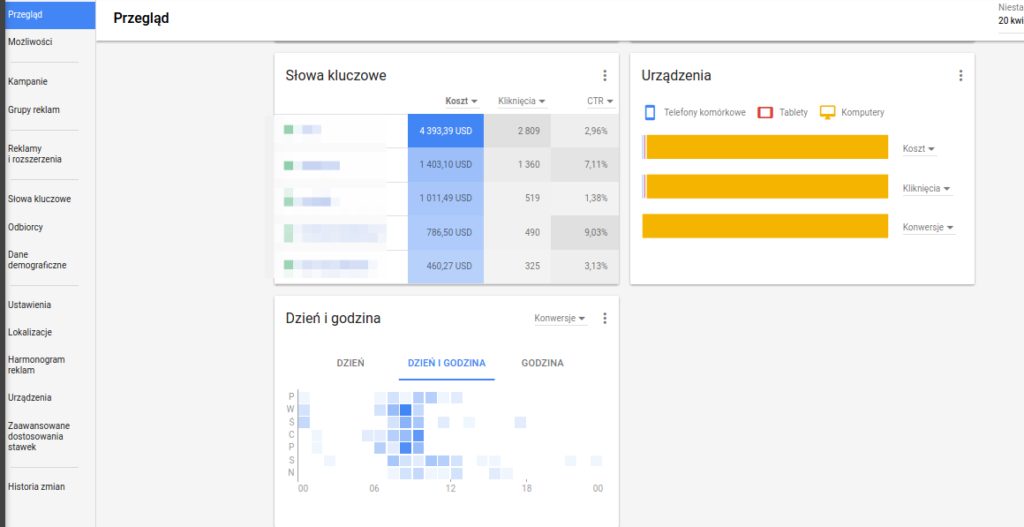This screenshot has height=527, width=1024.
Task: Open the Urządzenia card three-dot menu
Action: click(x=960, y=76)
